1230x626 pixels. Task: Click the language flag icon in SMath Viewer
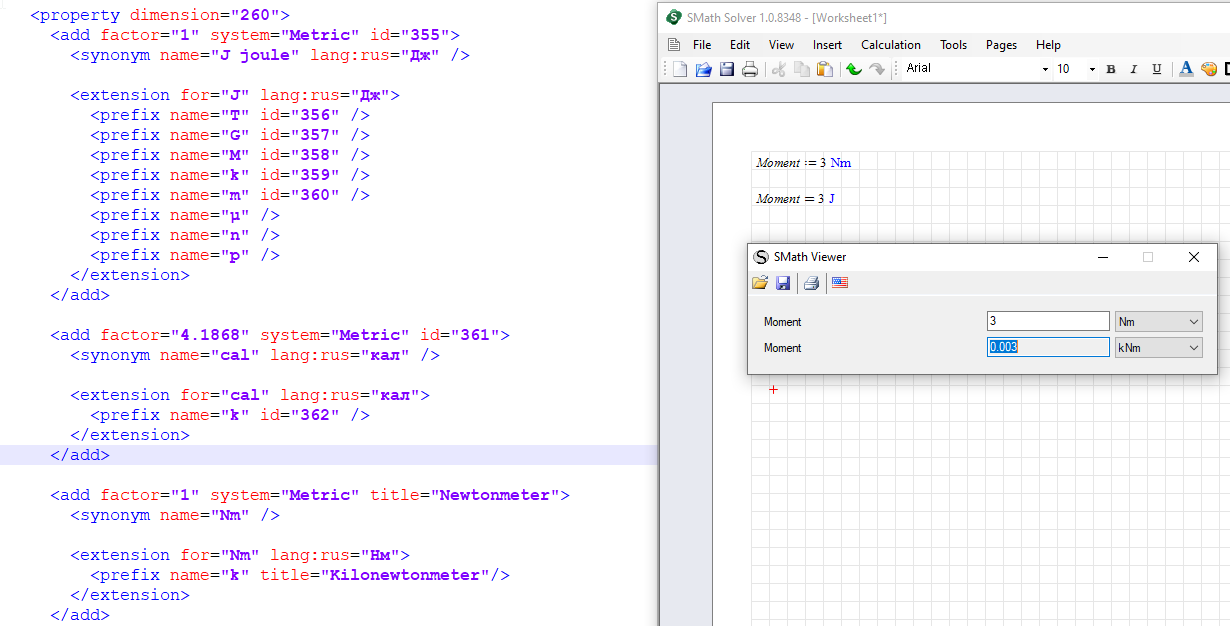(x=840, y=283)
